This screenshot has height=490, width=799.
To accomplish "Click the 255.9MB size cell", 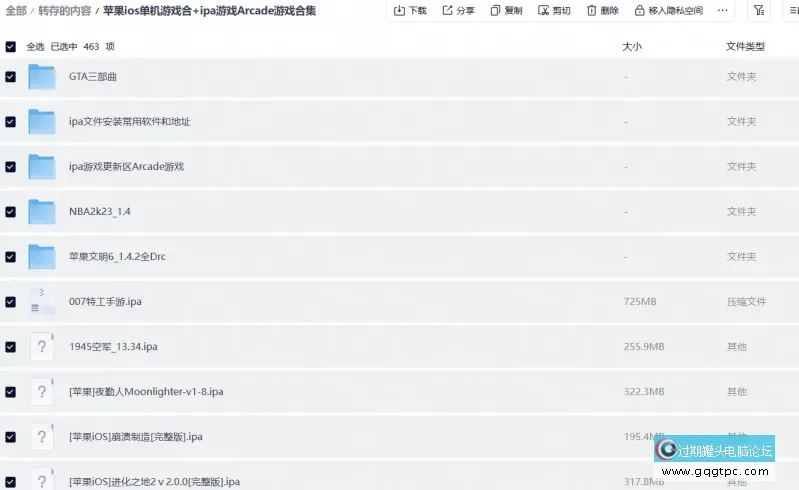I will click(644, 346).
